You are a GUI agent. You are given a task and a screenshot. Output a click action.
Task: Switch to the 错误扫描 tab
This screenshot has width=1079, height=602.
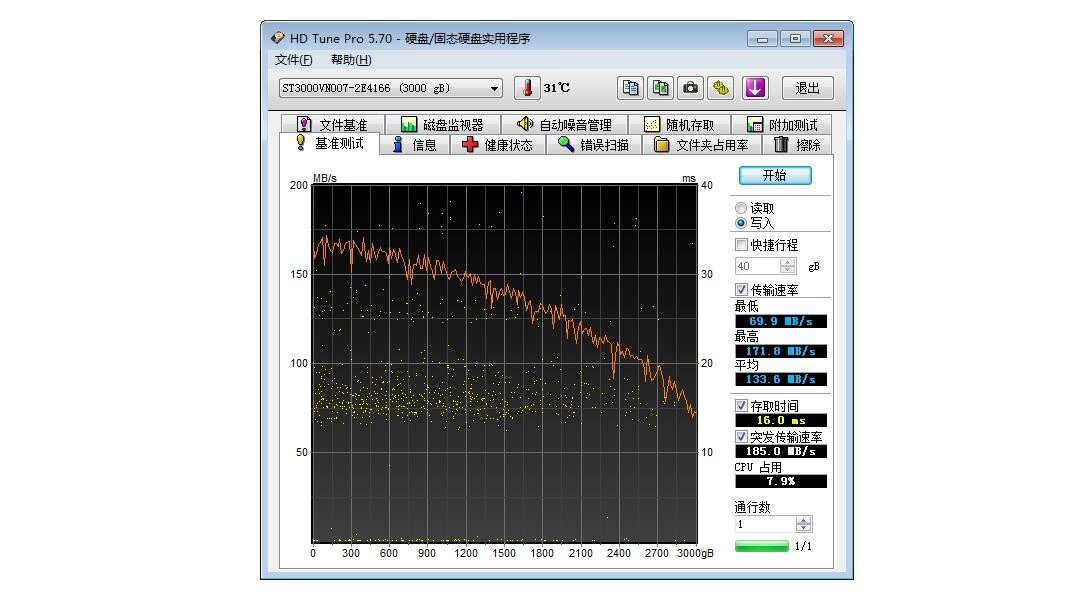pos(593,145)
